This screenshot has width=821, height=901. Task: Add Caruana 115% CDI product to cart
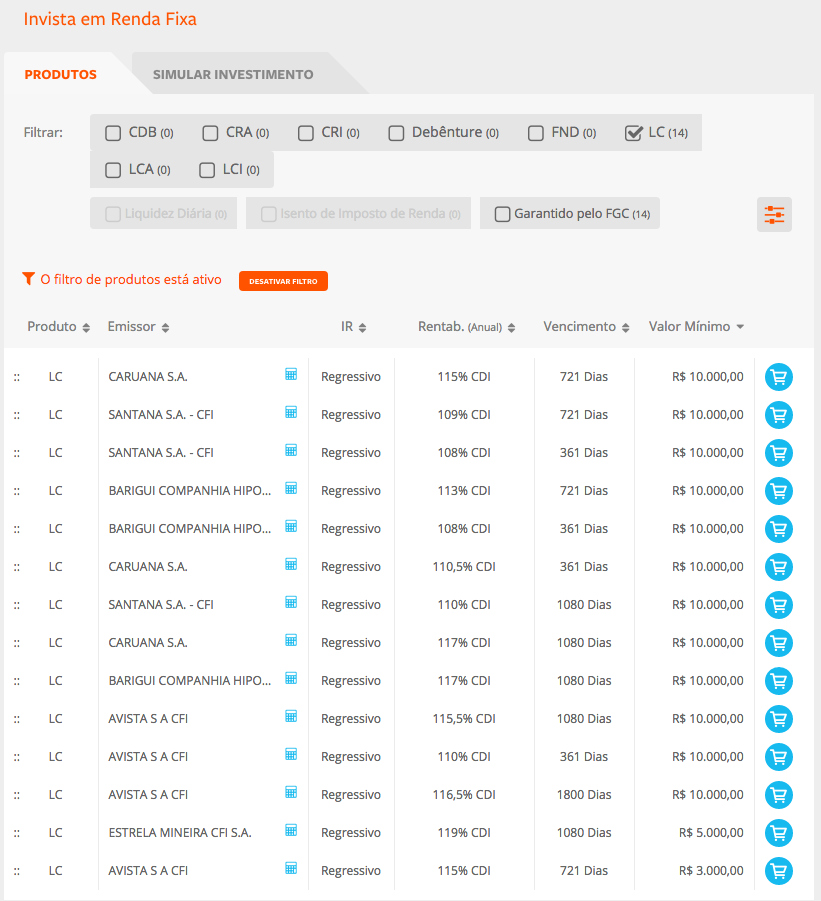tap(778, 377)
